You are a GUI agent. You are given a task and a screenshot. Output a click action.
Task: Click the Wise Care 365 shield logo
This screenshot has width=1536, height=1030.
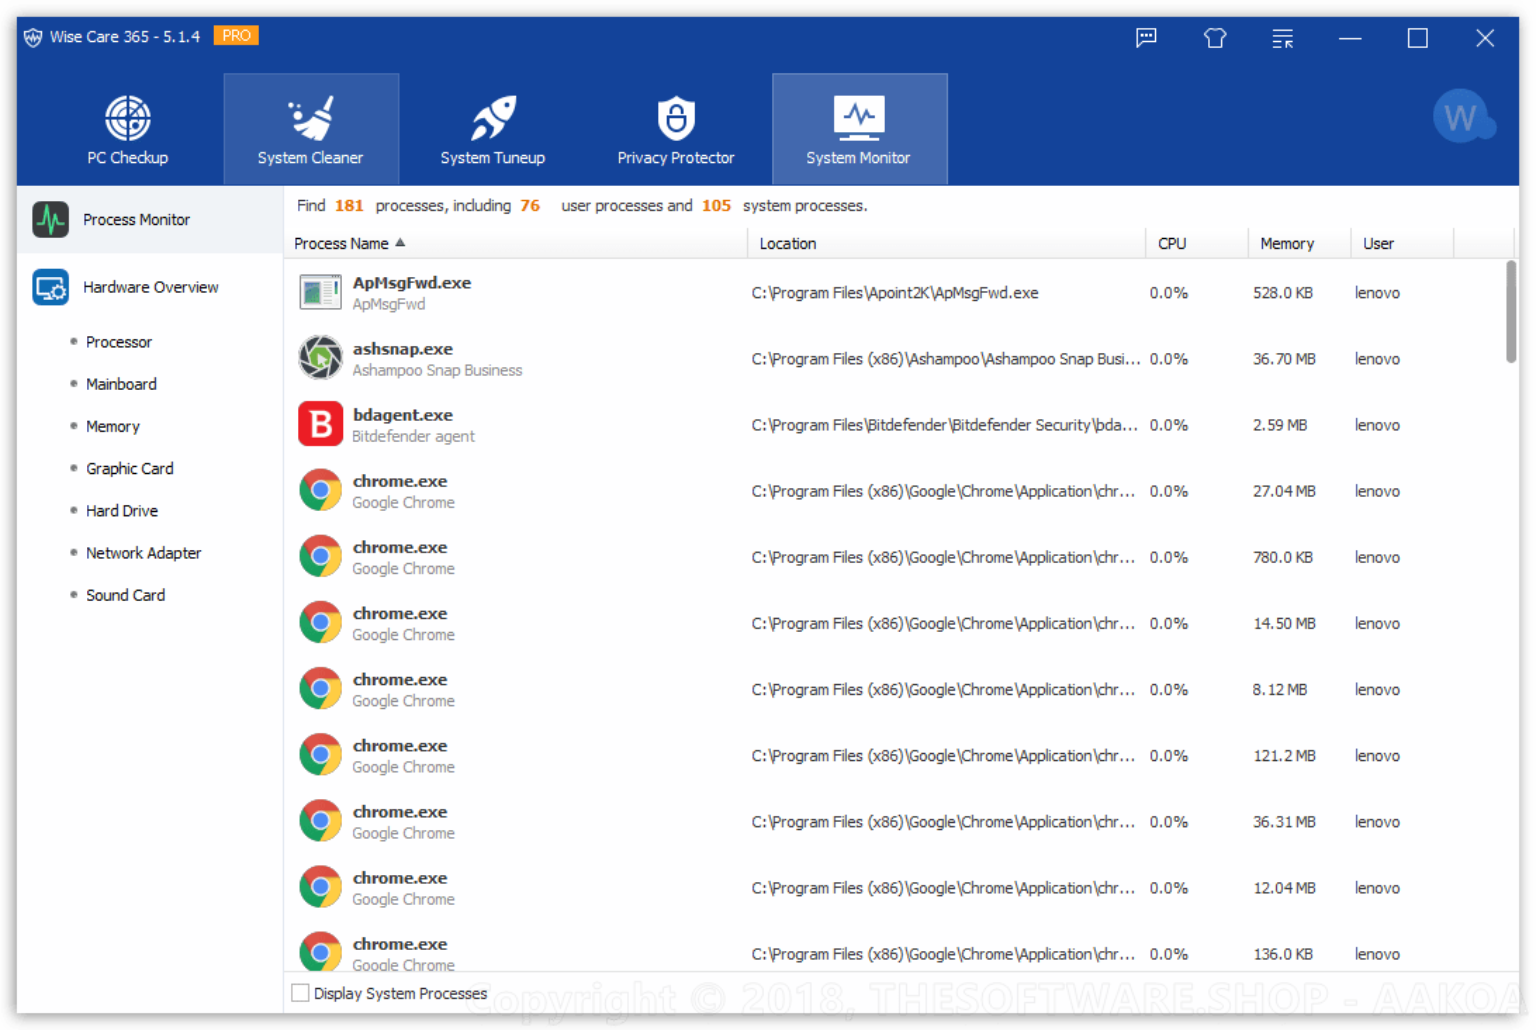pos(33,37)
